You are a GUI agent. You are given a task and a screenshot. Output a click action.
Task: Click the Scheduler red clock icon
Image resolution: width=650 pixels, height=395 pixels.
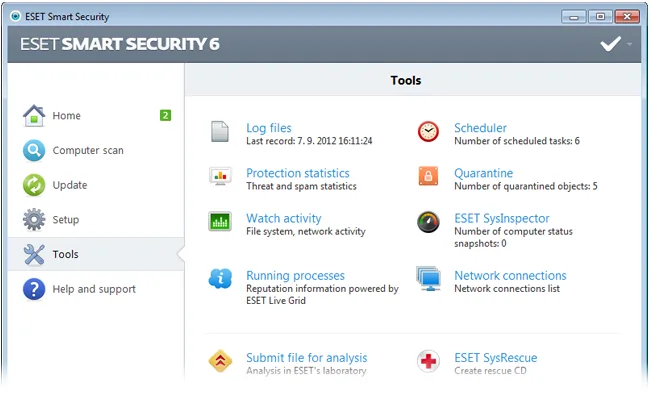pos(428,131)
